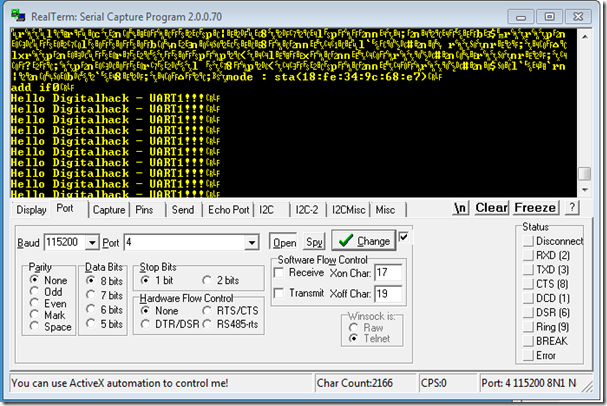Viewport: 607px width, 406px height.
Task: Select 1 bit stop bits
Action: [x=157, y=280]
